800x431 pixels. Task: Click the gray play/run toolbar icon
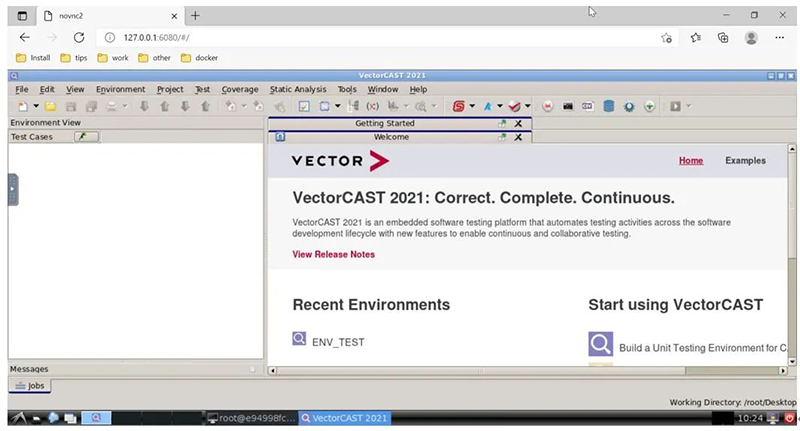coord(676,107)
